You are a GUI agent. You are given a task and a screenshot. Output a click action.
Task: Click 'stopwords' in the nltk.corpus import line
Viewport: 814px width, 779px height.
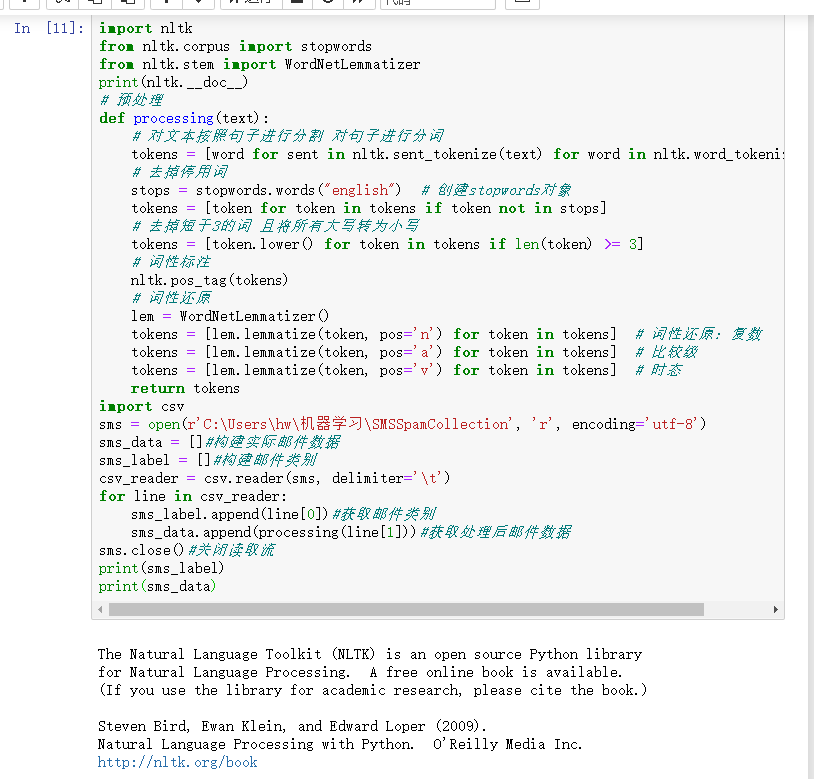click(336, 46)
